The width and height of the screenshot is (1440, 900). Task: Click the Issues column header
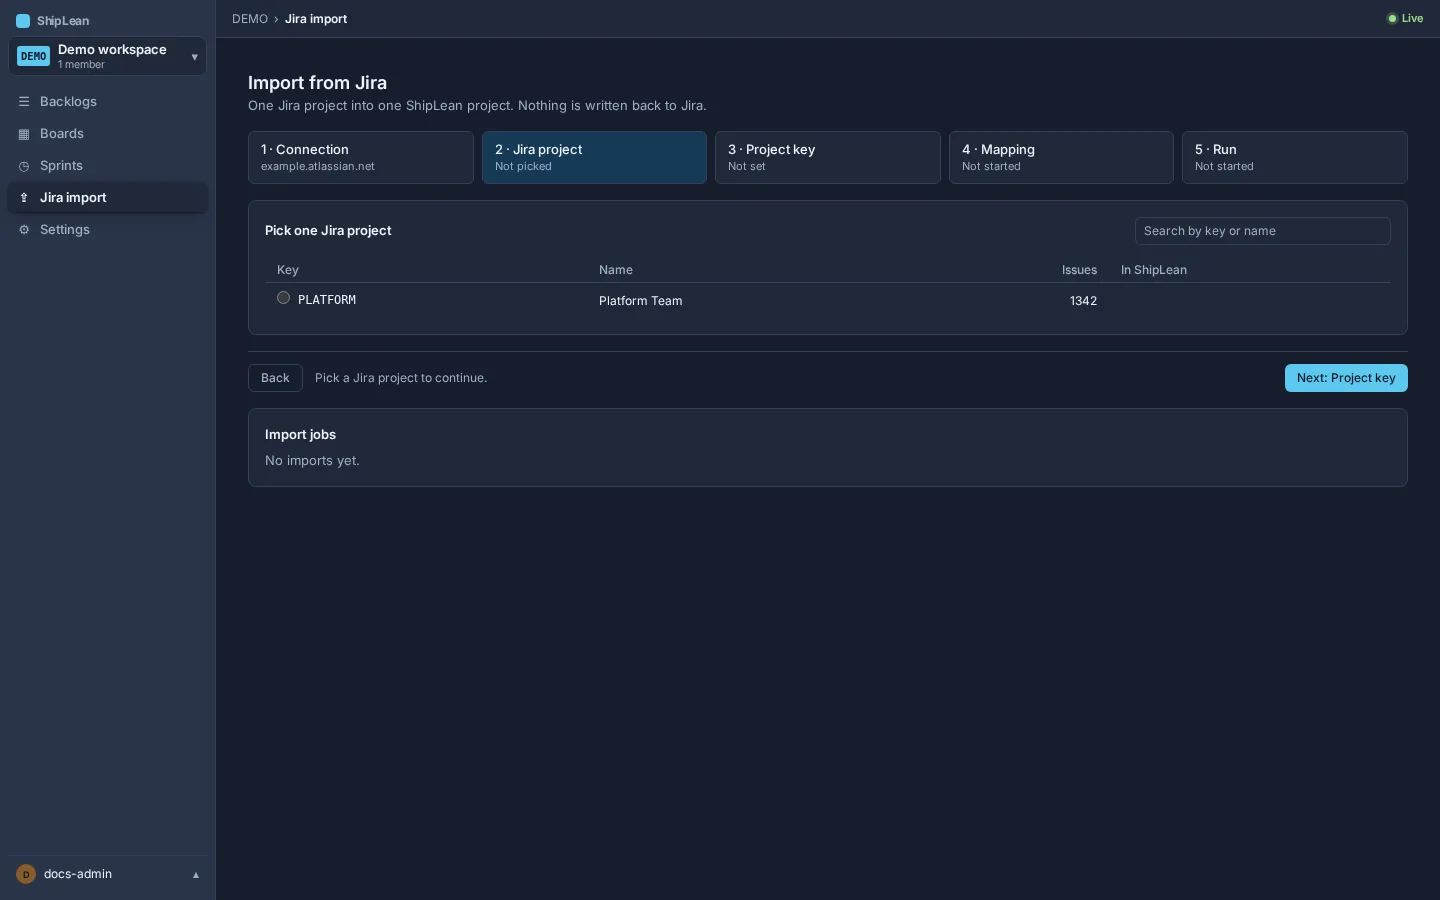tap(1079, 270)
